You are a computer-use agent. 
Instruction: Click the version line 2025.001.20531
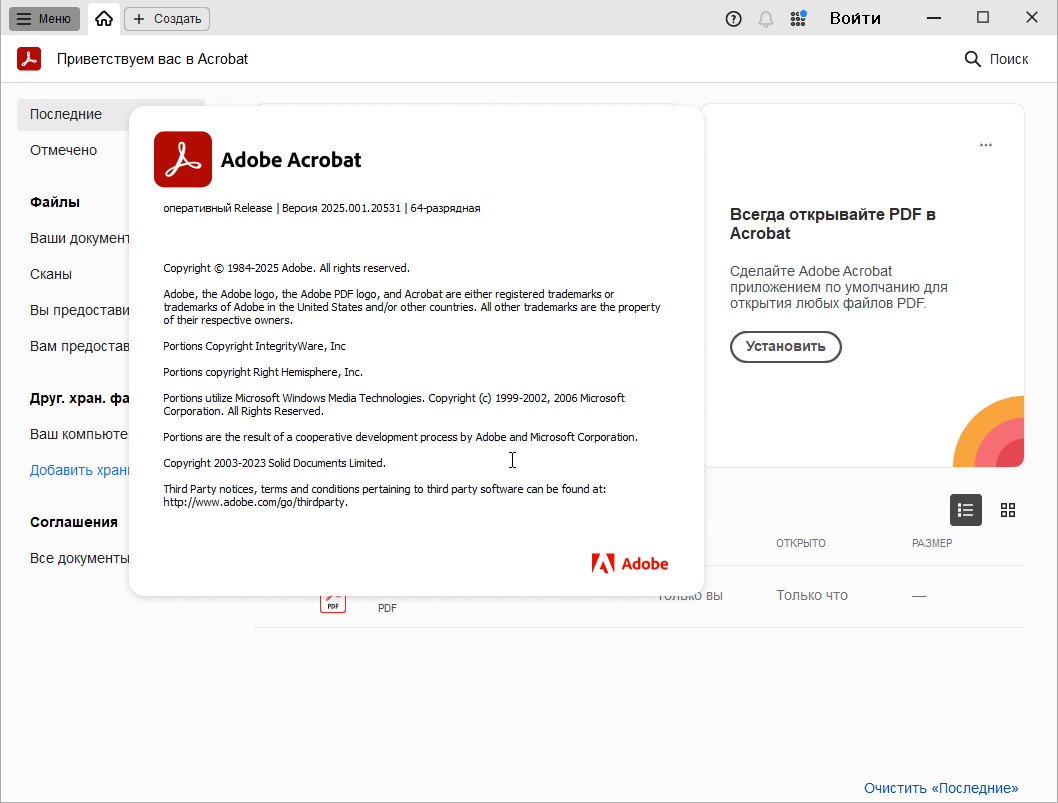[322, 209]
